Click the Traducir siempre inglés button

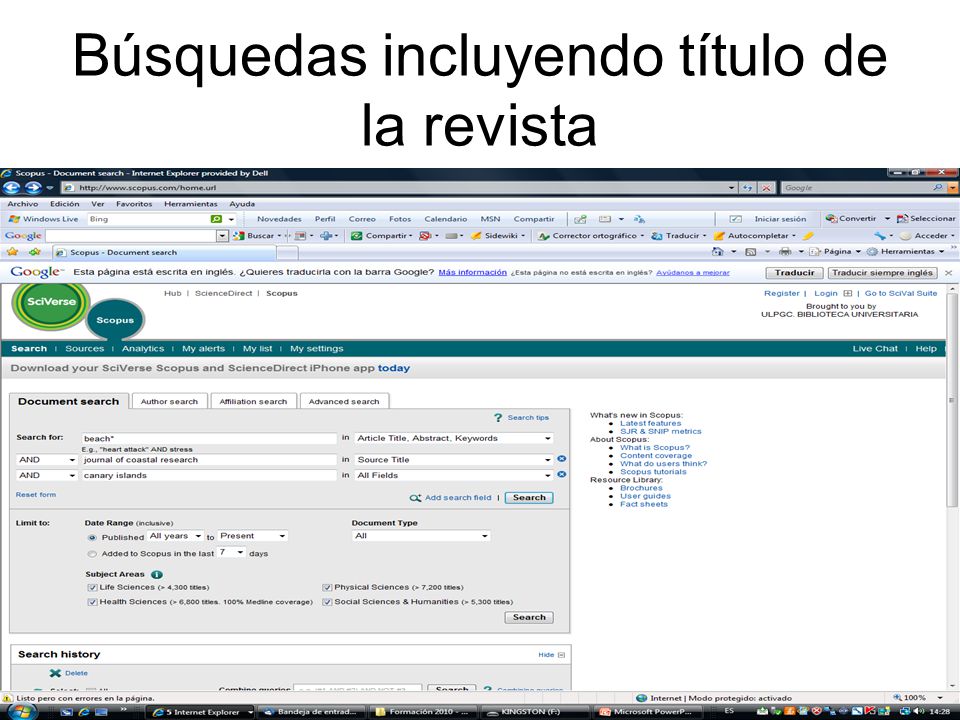(882, 273)
